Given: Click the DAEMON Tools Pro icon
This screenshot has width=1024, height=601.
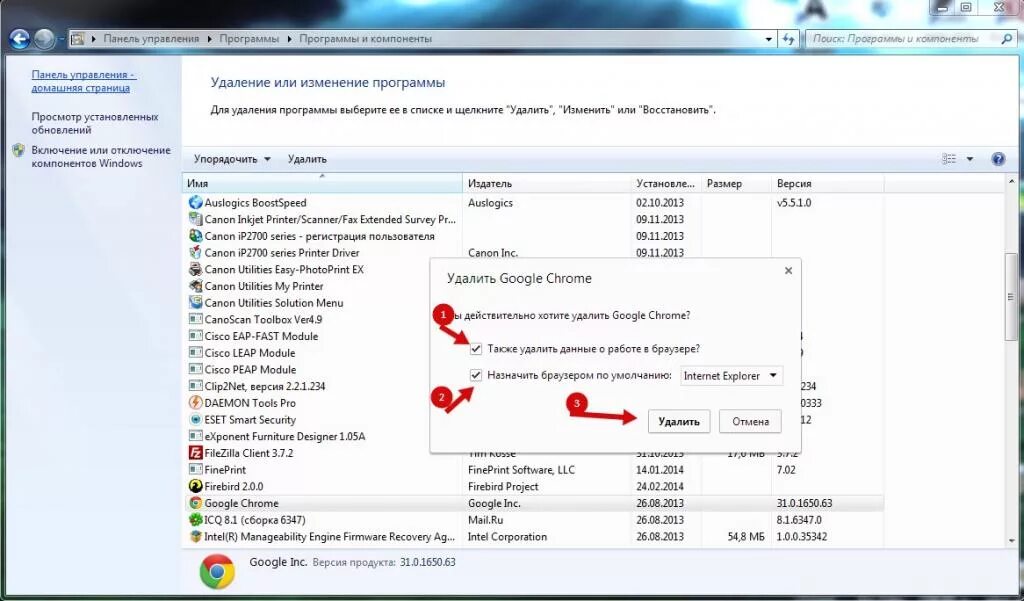Looking at the screenshot, I should tap(195, 403).
